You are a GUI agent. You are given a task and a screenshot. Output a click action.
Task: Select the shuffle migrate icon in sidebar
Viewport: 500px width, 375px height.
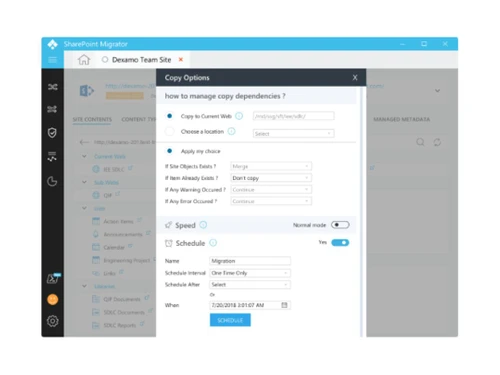pos(52,87)
